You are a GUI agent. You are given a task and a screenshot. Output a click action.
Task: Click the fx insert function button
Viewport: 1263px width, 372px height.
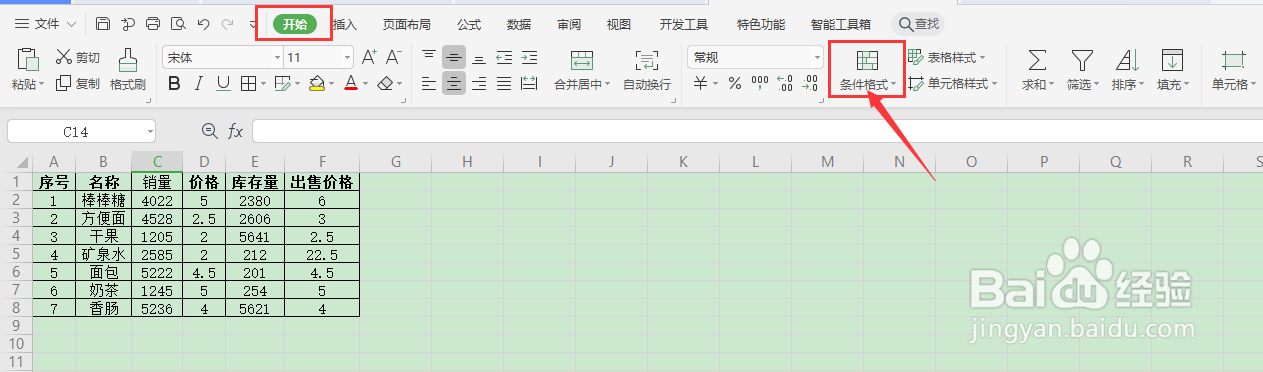pyautogui.click(x=235, y=131)
